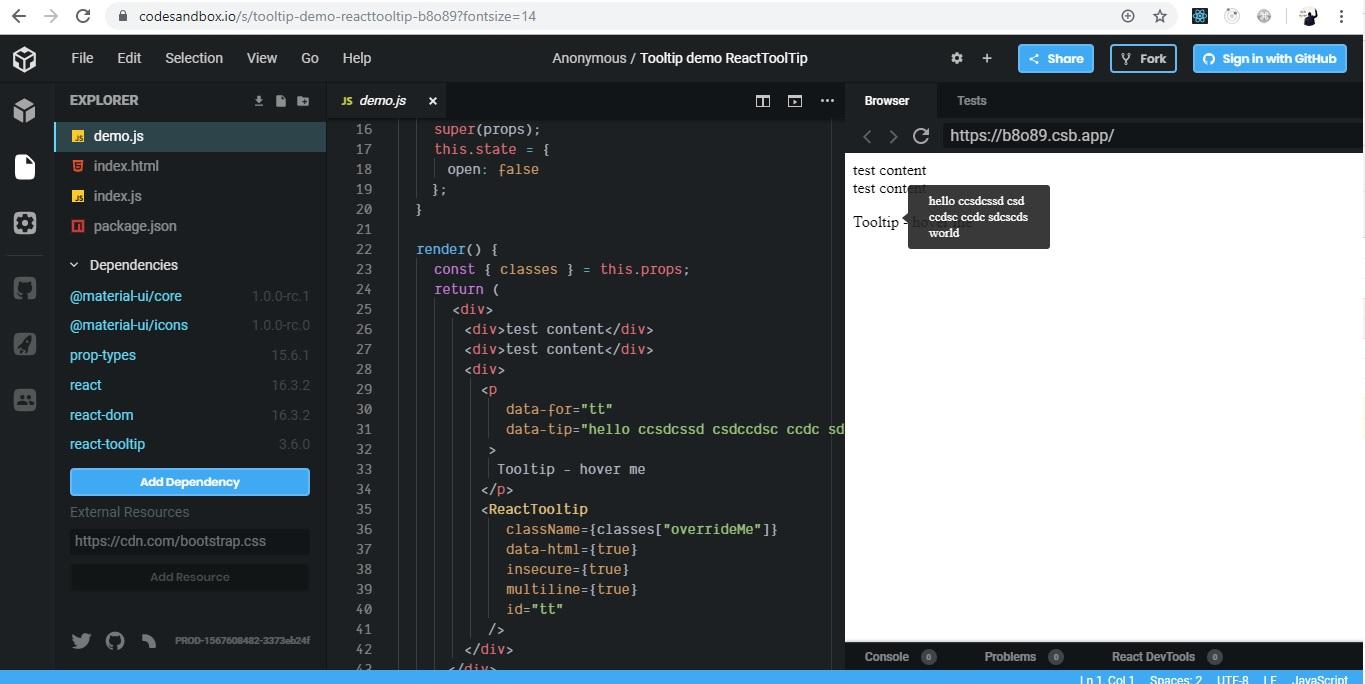Click the download project icon in Explorer

click(x=259, y=101)
